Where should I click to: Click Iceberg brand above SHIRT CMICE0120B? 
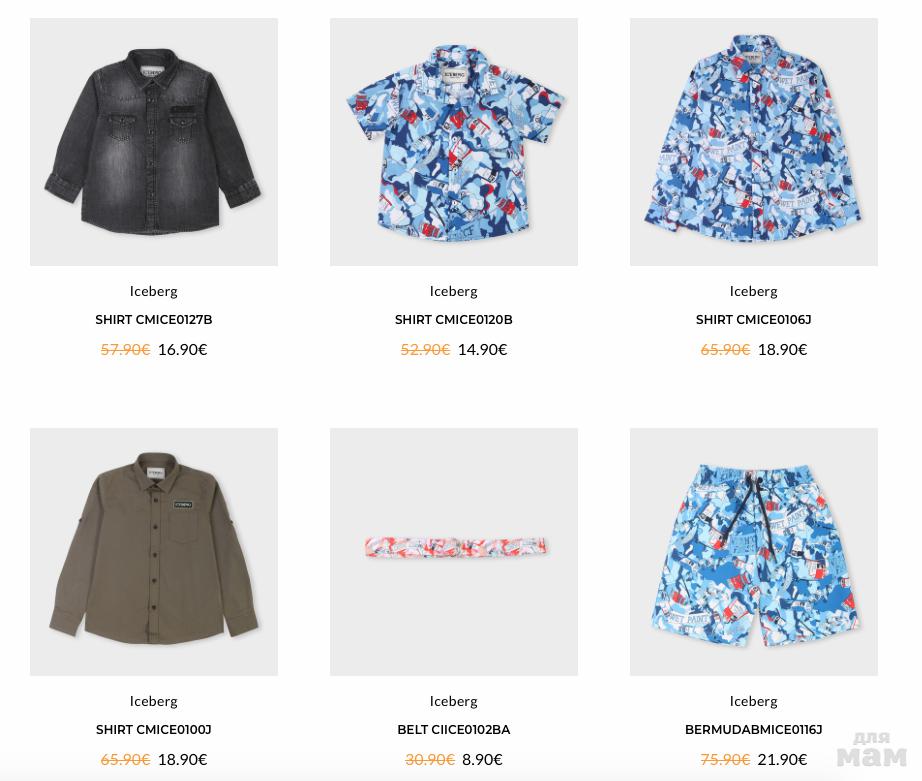[453, 291]
